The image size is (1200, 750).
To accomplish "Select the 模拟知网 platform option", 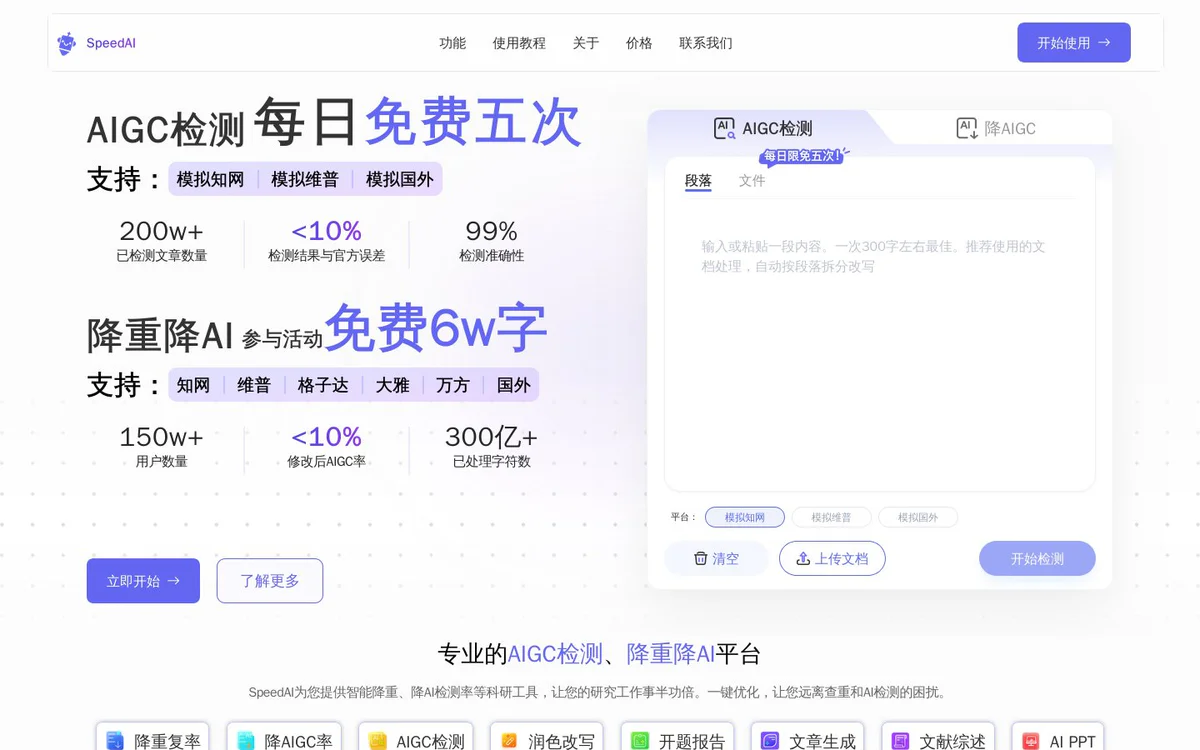I will [x=745, y=517].
